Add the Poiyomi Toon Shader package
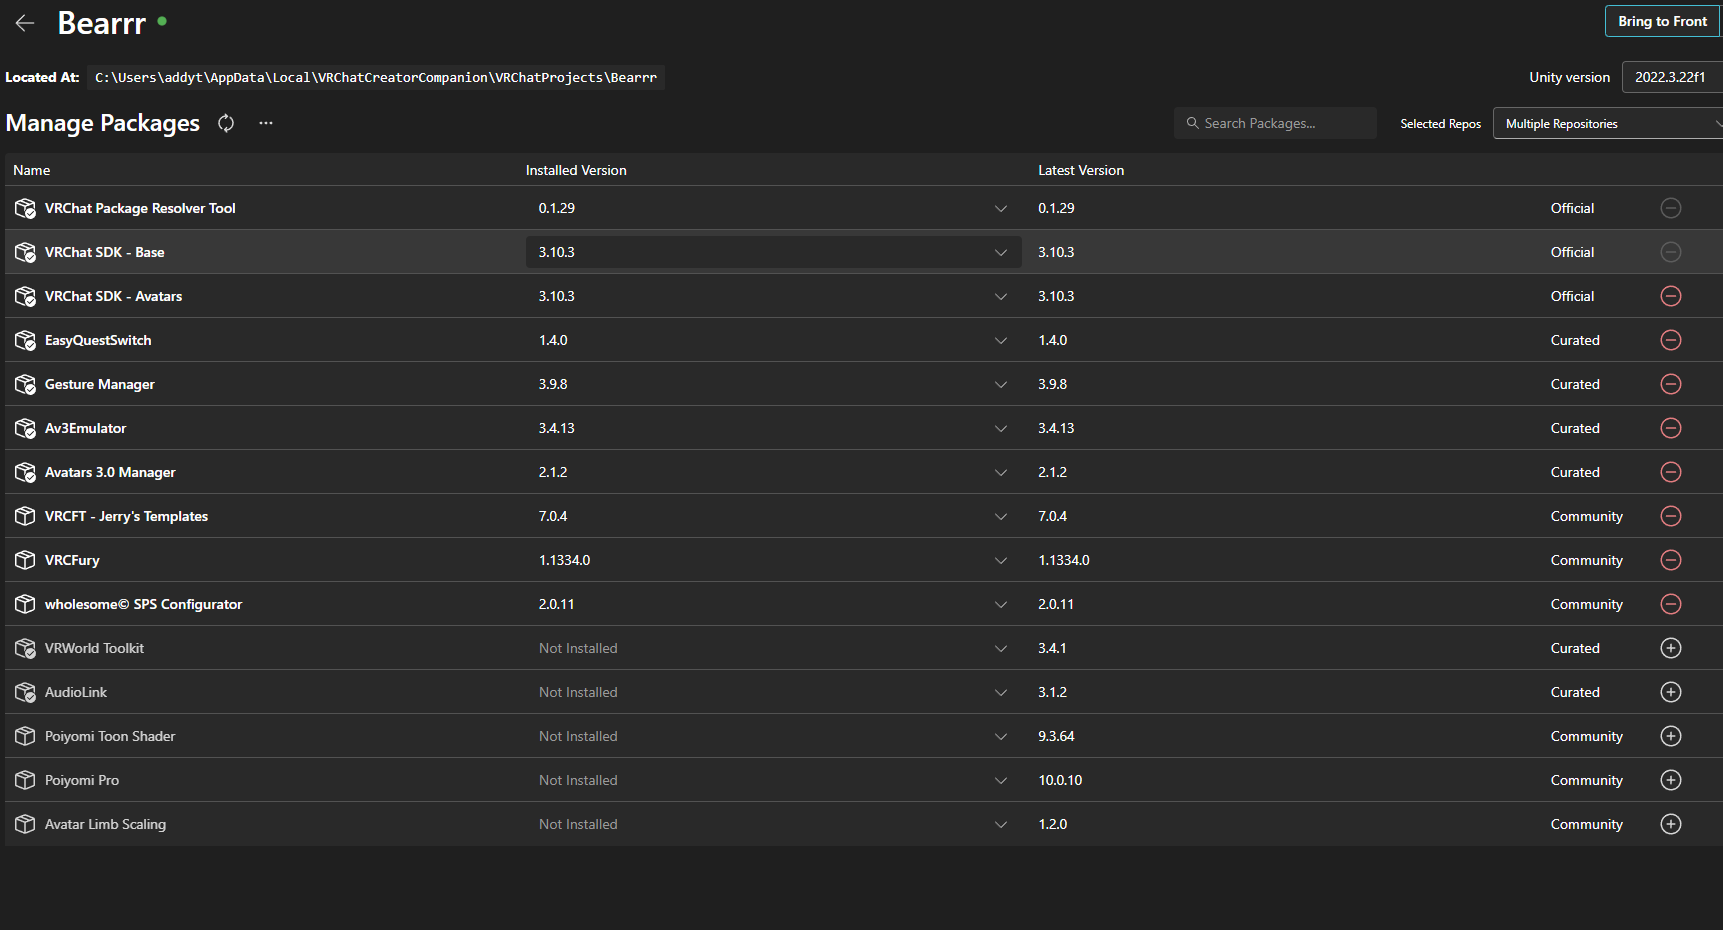Image resolution: width=1723 pixels, height=930 pixels. tap(1670, 736)
